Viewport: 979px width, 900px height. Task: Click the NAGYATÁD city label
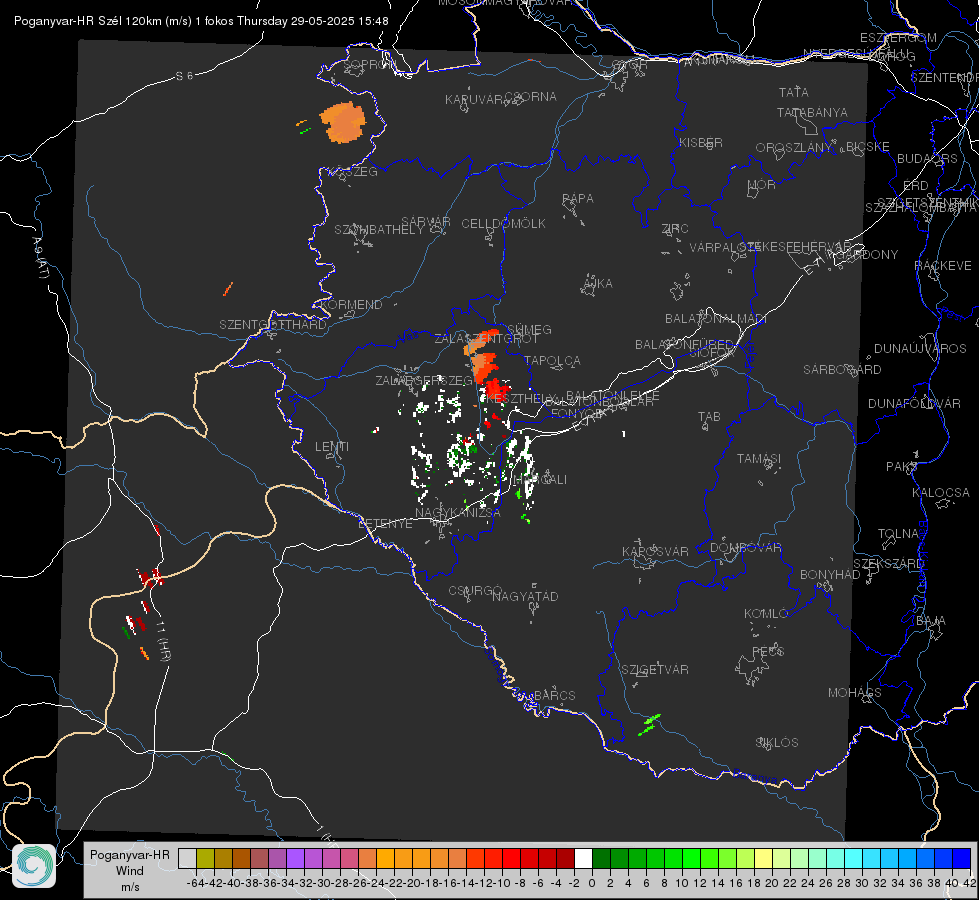click(525, 596)
